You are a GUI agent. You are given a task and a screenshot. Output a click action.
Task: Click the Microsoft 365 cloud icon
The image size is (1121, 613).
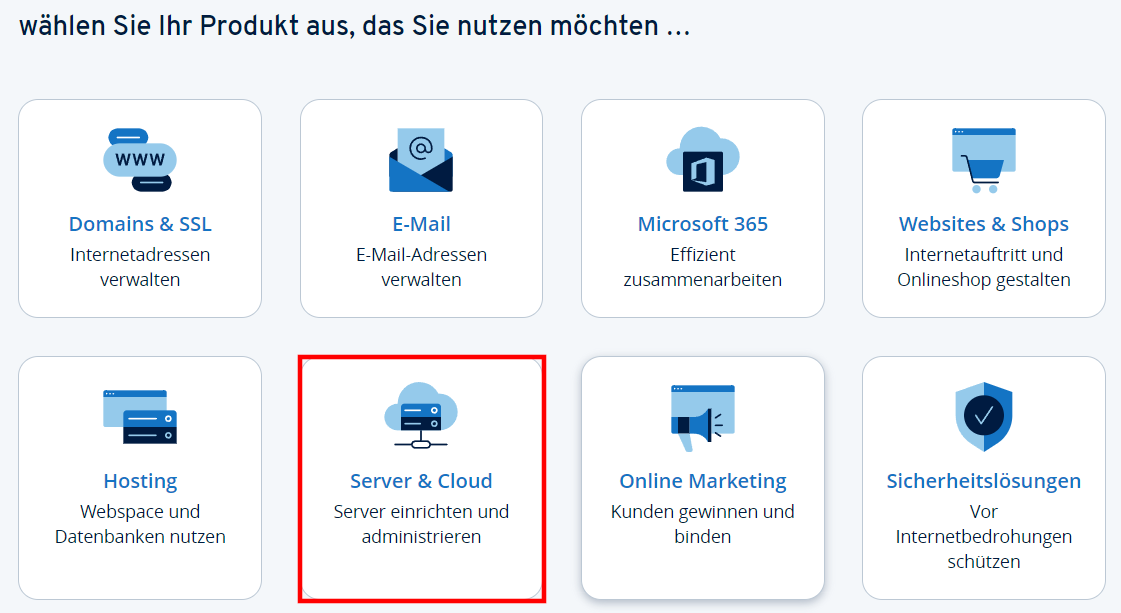703,160
